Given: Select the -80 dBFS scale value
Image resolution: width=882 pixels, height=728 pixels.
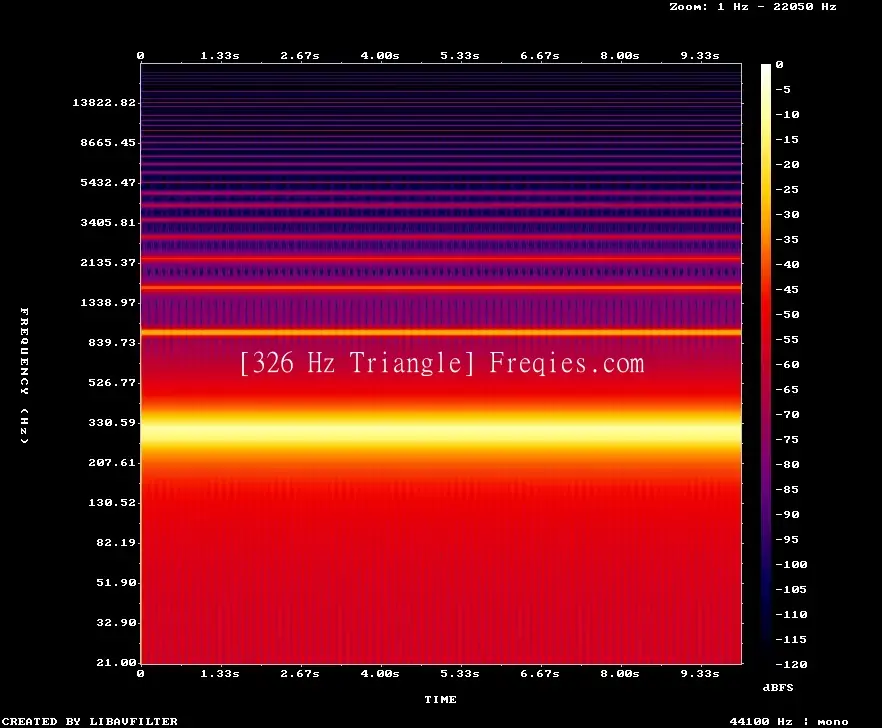Looking at the screenshot, I should [788, 464].
